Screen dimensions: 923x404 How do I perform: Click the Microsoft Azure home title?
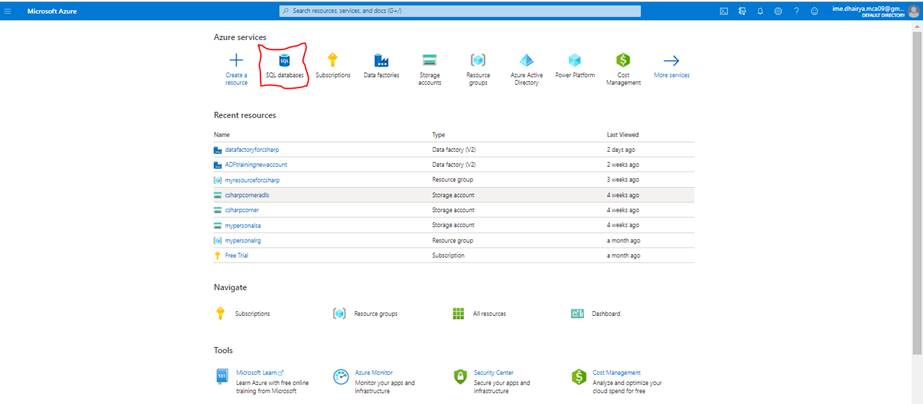pos(52,11)
